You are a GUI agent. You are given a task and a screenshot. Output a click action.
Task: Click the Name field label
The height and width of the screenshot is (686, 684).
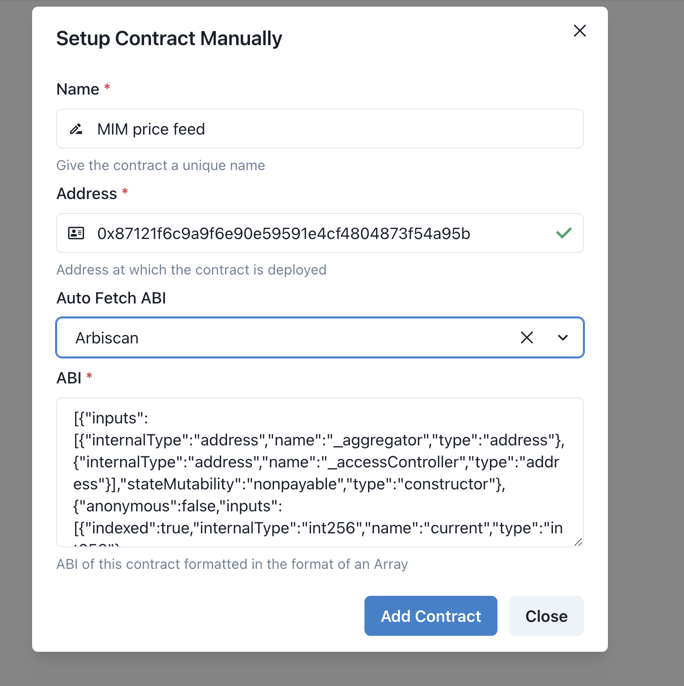pyautogui.click(x=77, y=89)
